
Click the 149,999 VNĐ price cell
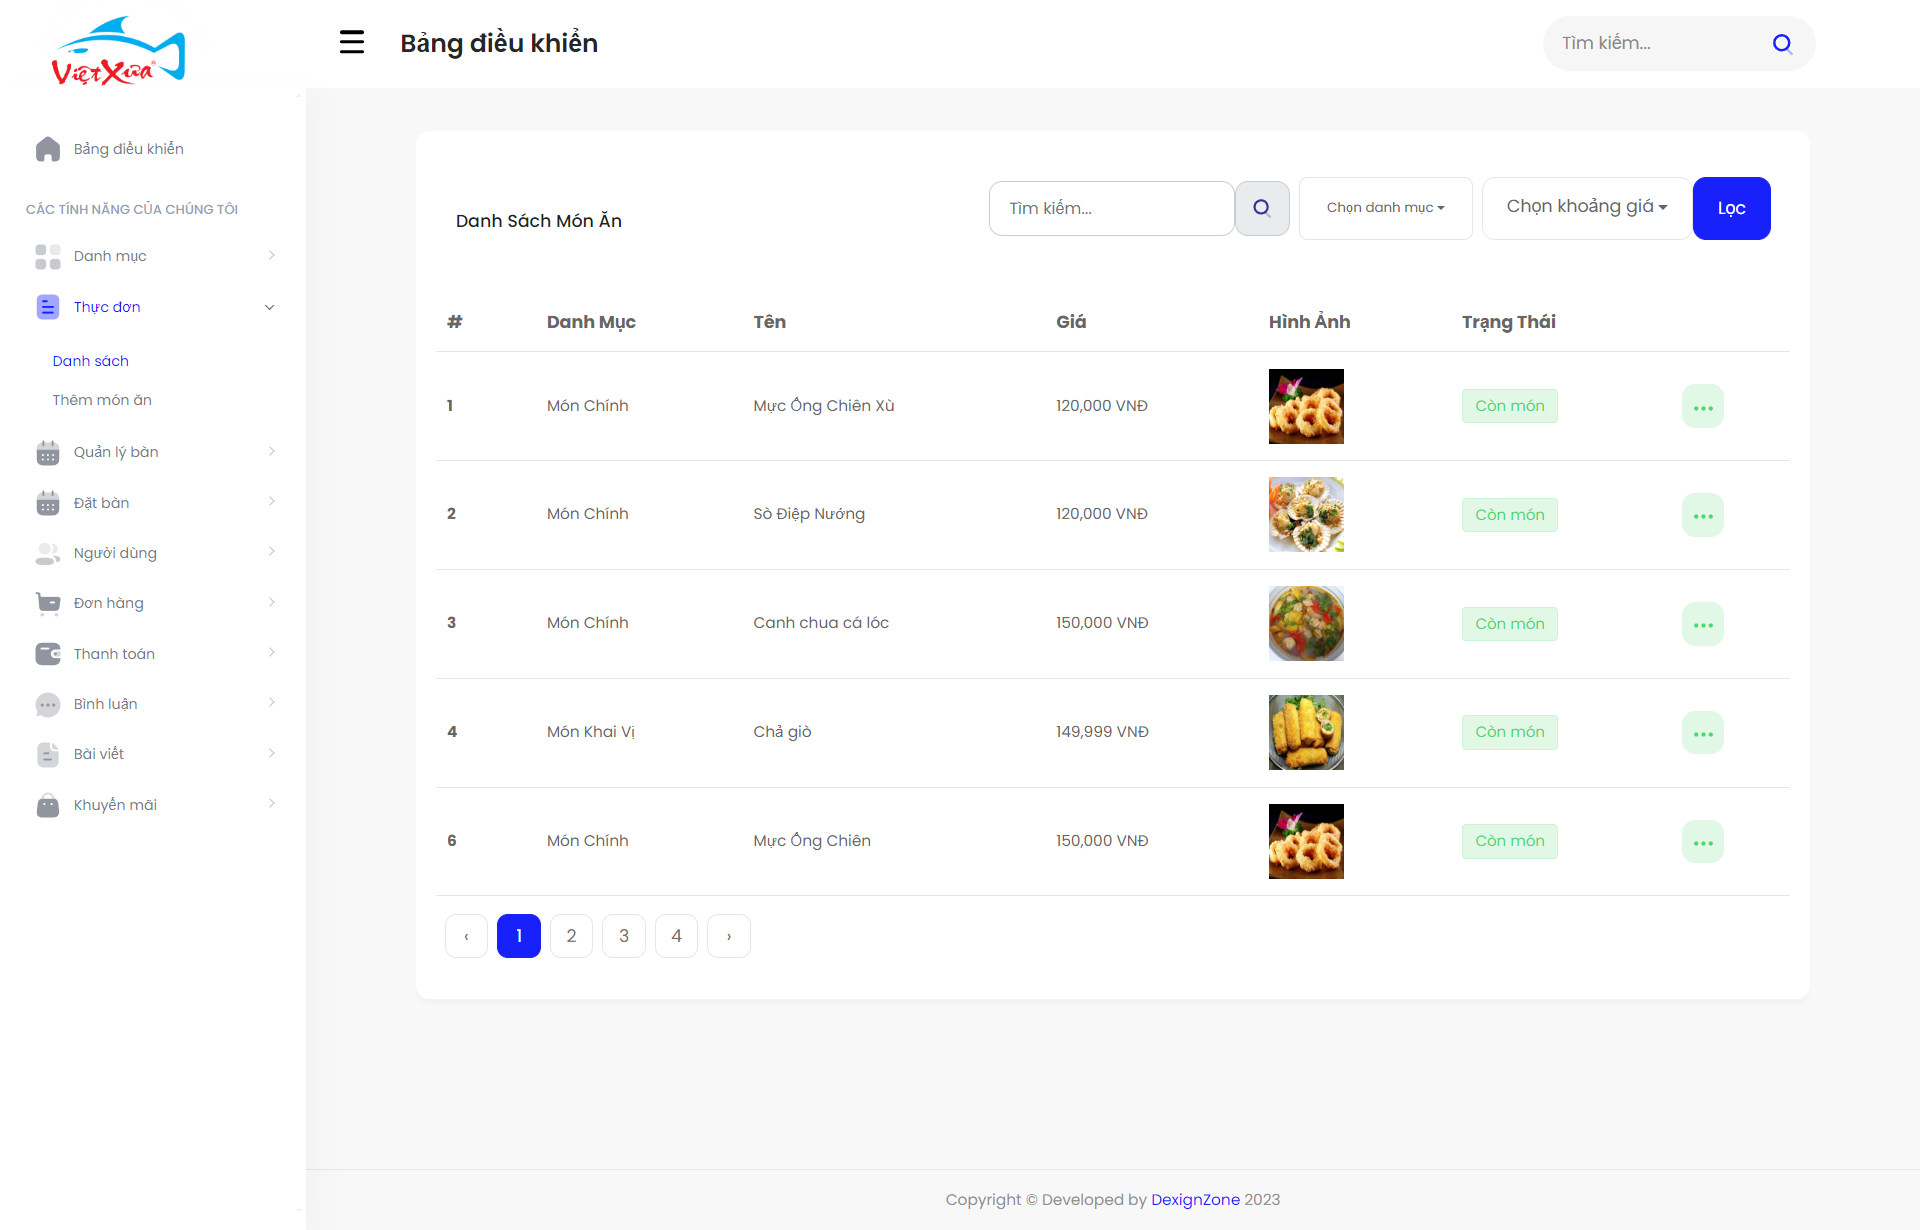pyautogui.click(x=1102, y=732)
